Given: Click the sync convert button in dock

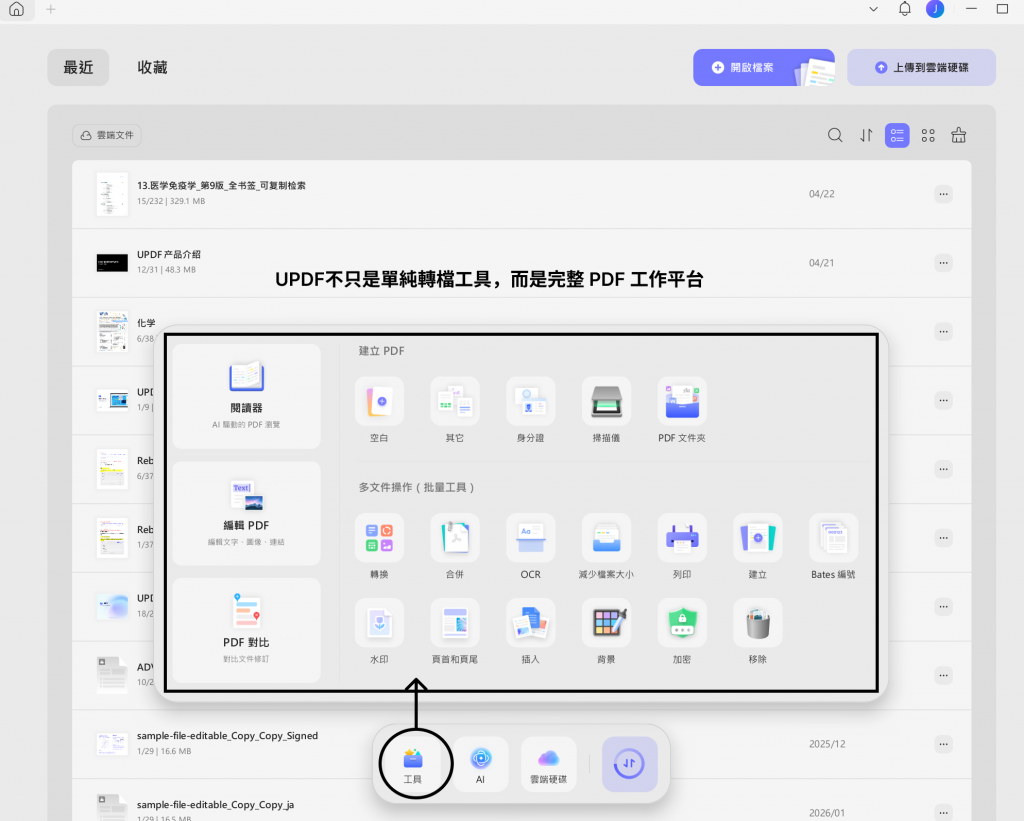Looking at the screenshot, I should (629, 764).
